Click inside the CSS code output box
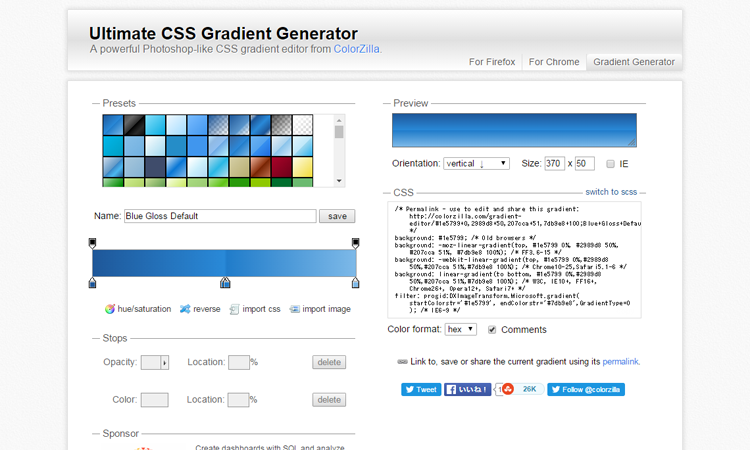Image resolution: width=750 pixels, height=450 pixels. pos(514,260)
